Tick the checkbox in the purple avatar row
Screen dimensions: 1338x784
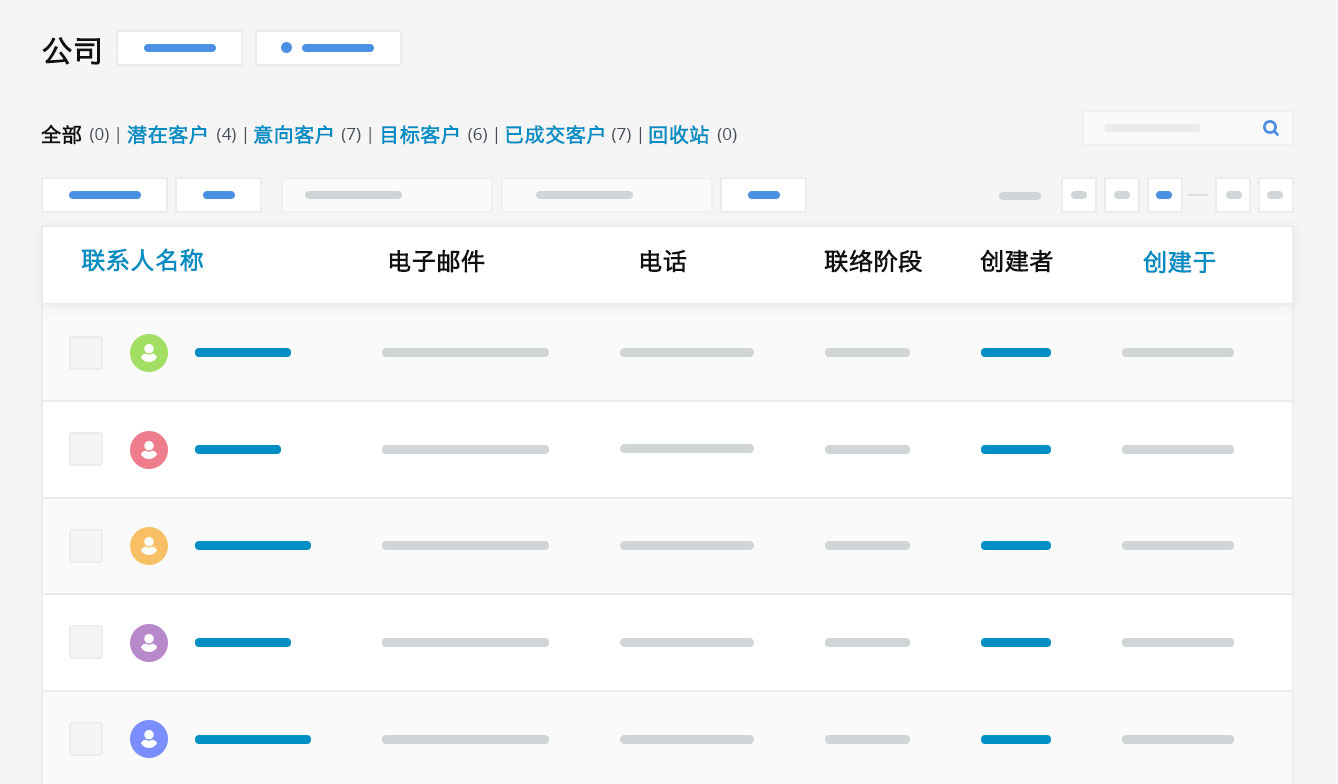86,642
